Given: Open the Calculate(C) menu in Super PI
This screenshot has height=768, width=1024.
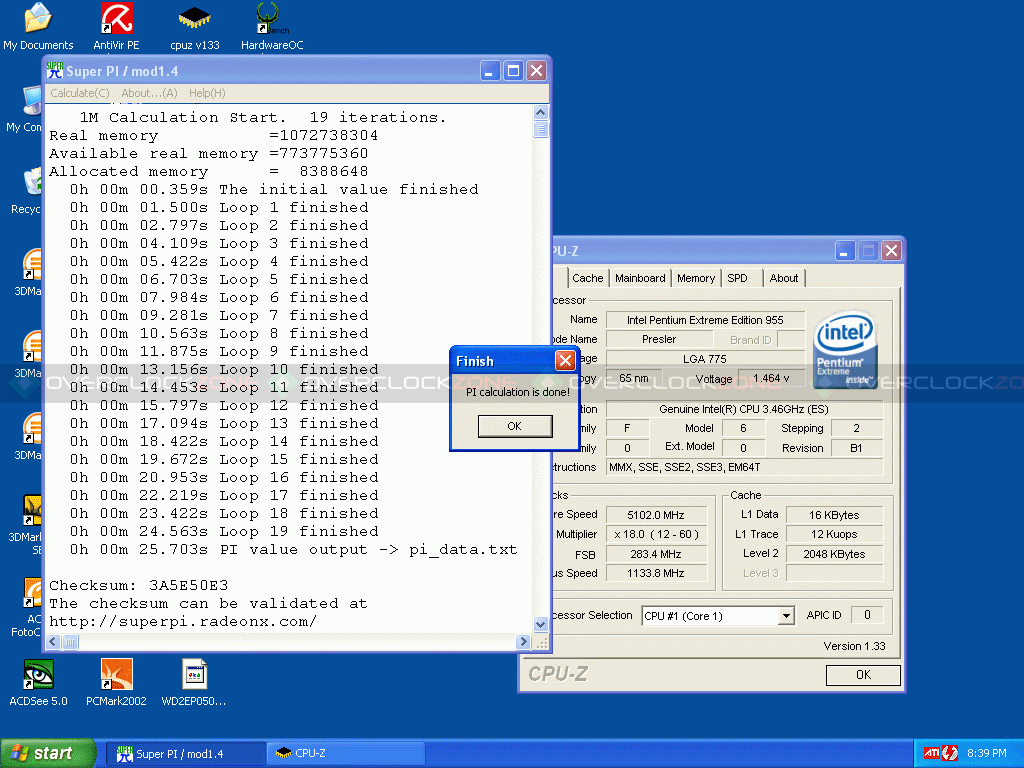Looking at the screenshot, I should 80,93.
